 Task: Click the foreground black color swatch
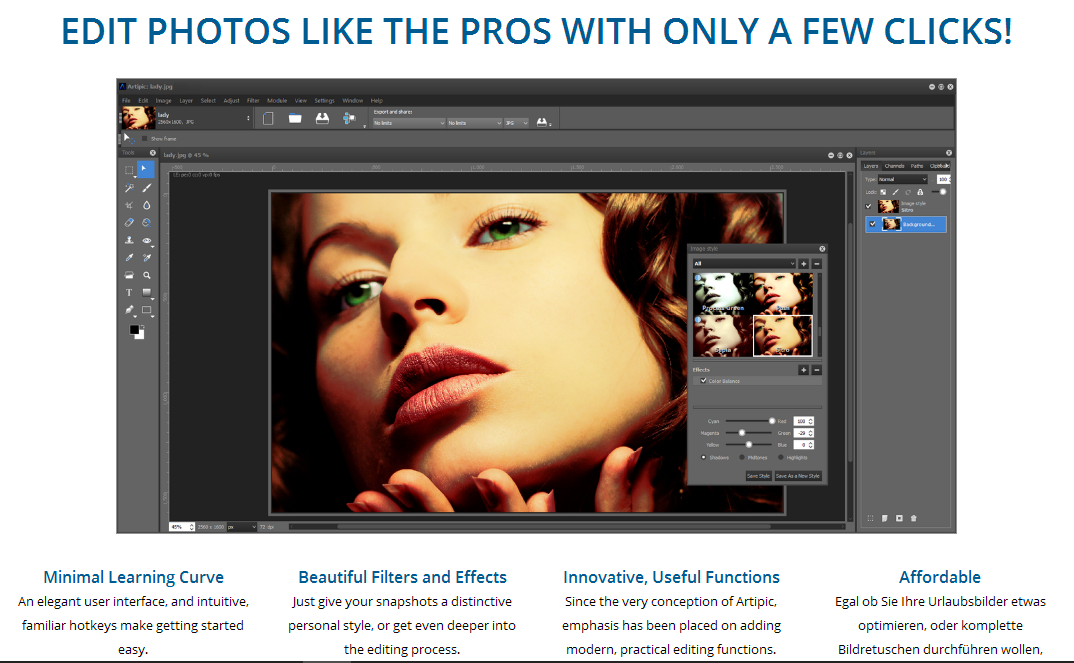(134, 329)
